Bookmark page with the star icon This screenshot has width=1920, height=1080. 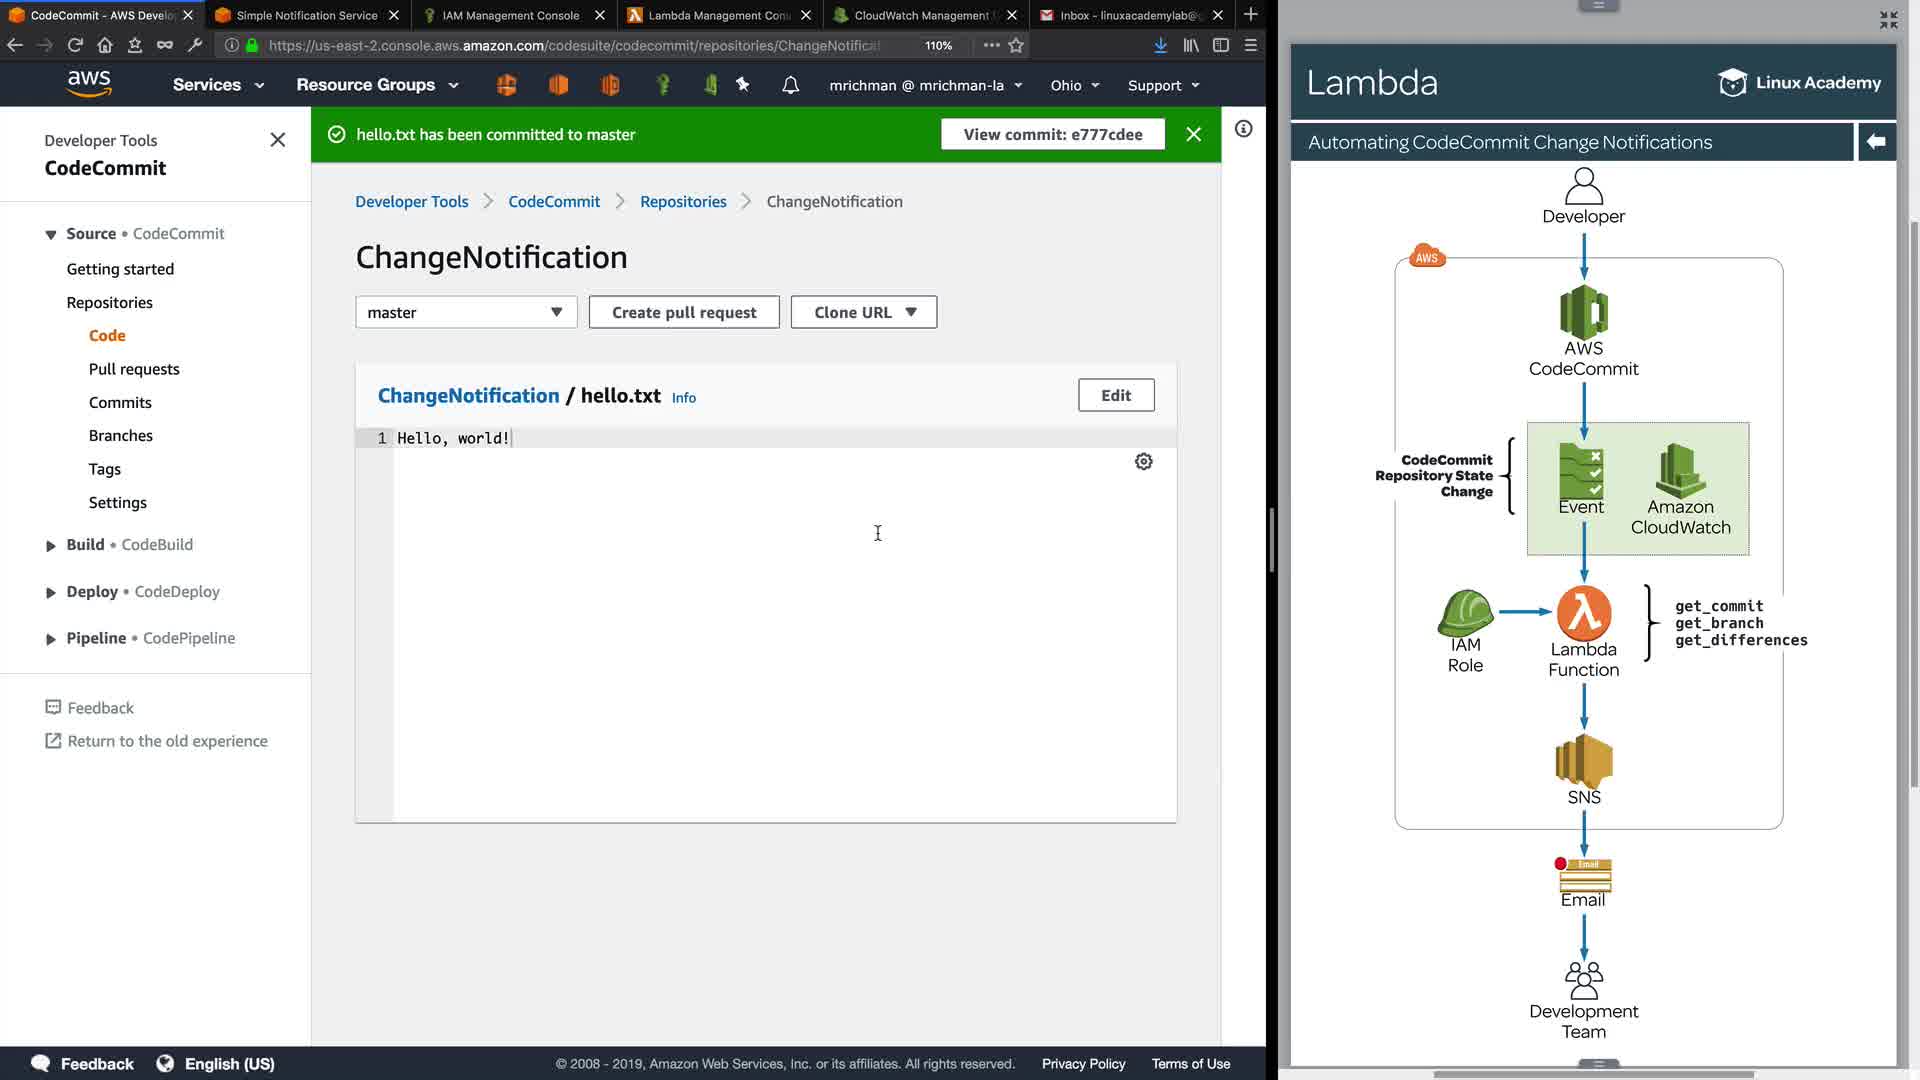click(x=1016, y=45)
